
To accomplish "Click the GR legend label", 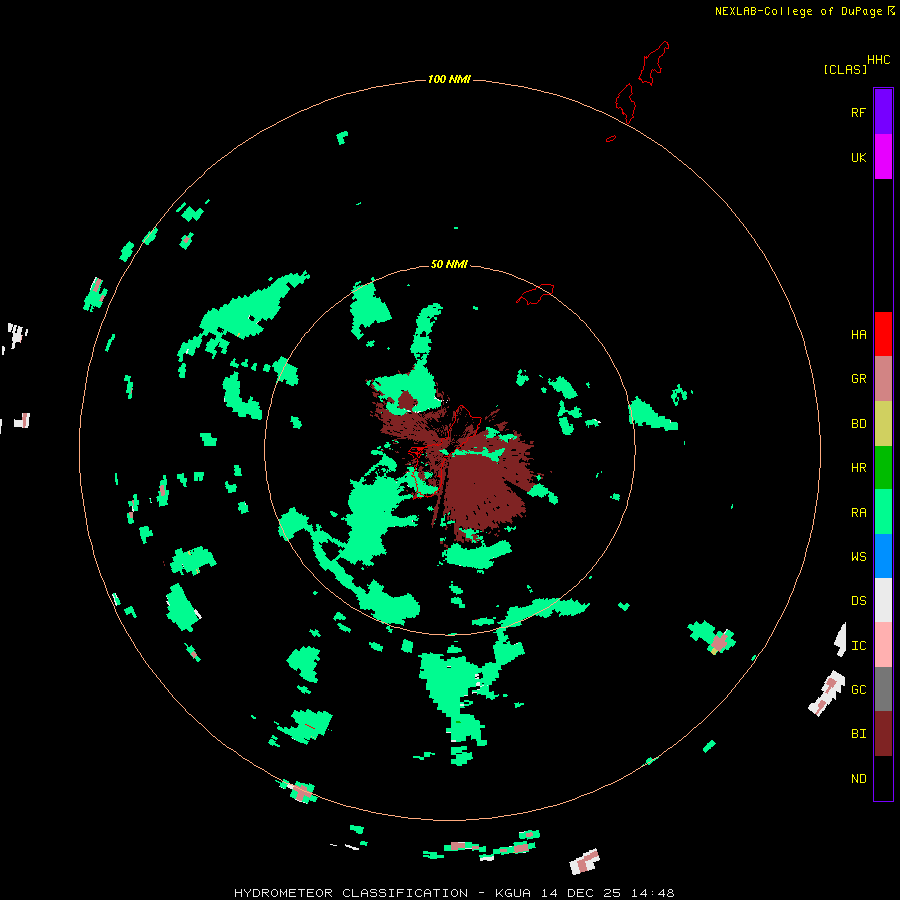I will pyautogui.click(x=858, y=379).
